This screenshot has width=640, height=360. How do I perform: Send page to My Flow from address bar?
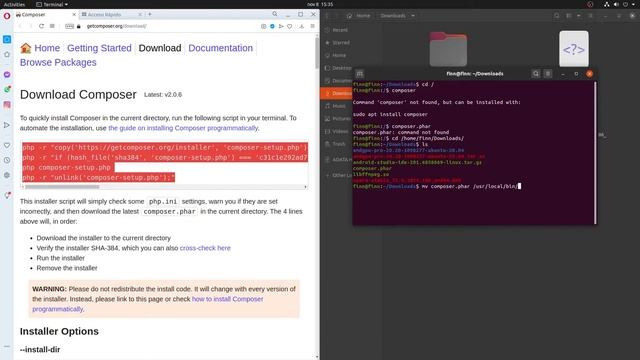tap(281, 26)
